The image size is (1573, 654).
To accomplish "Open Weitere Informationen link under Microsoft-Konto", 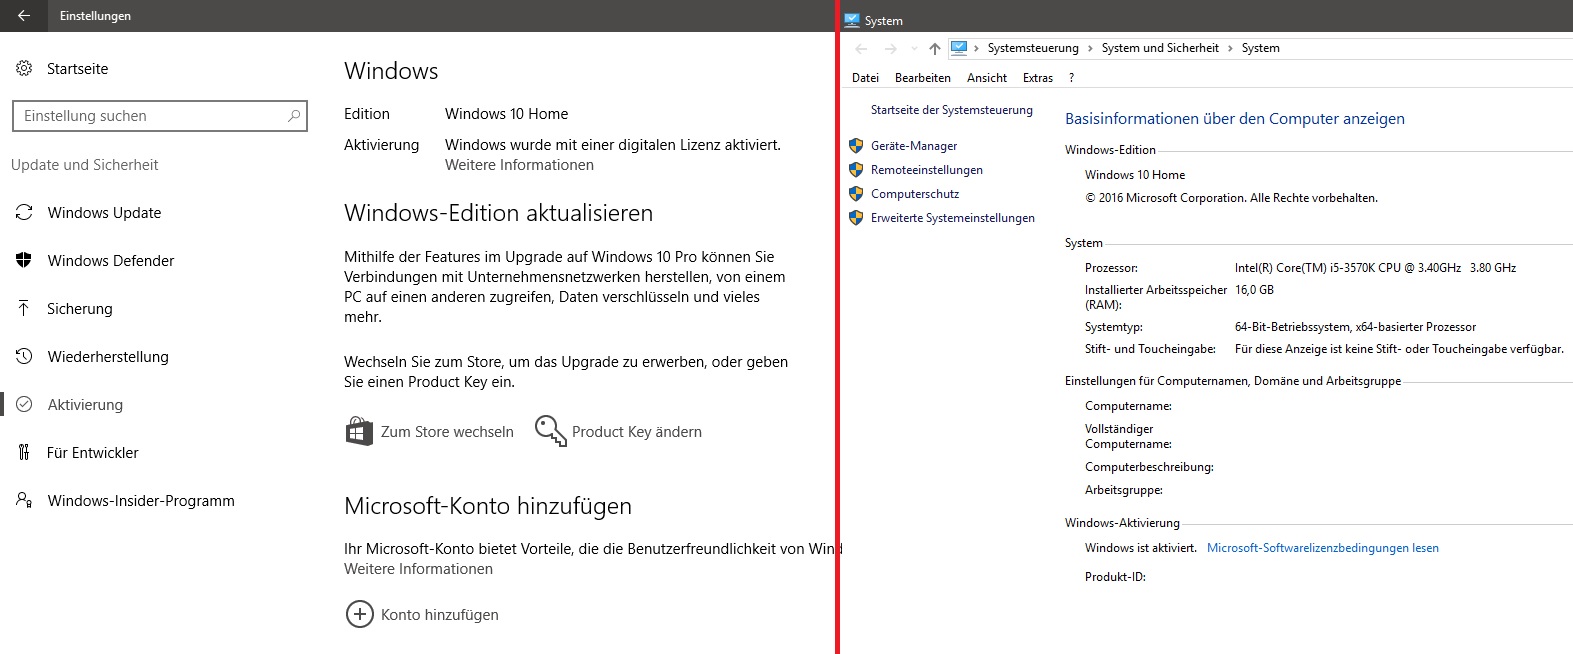I will coord(418,569).
